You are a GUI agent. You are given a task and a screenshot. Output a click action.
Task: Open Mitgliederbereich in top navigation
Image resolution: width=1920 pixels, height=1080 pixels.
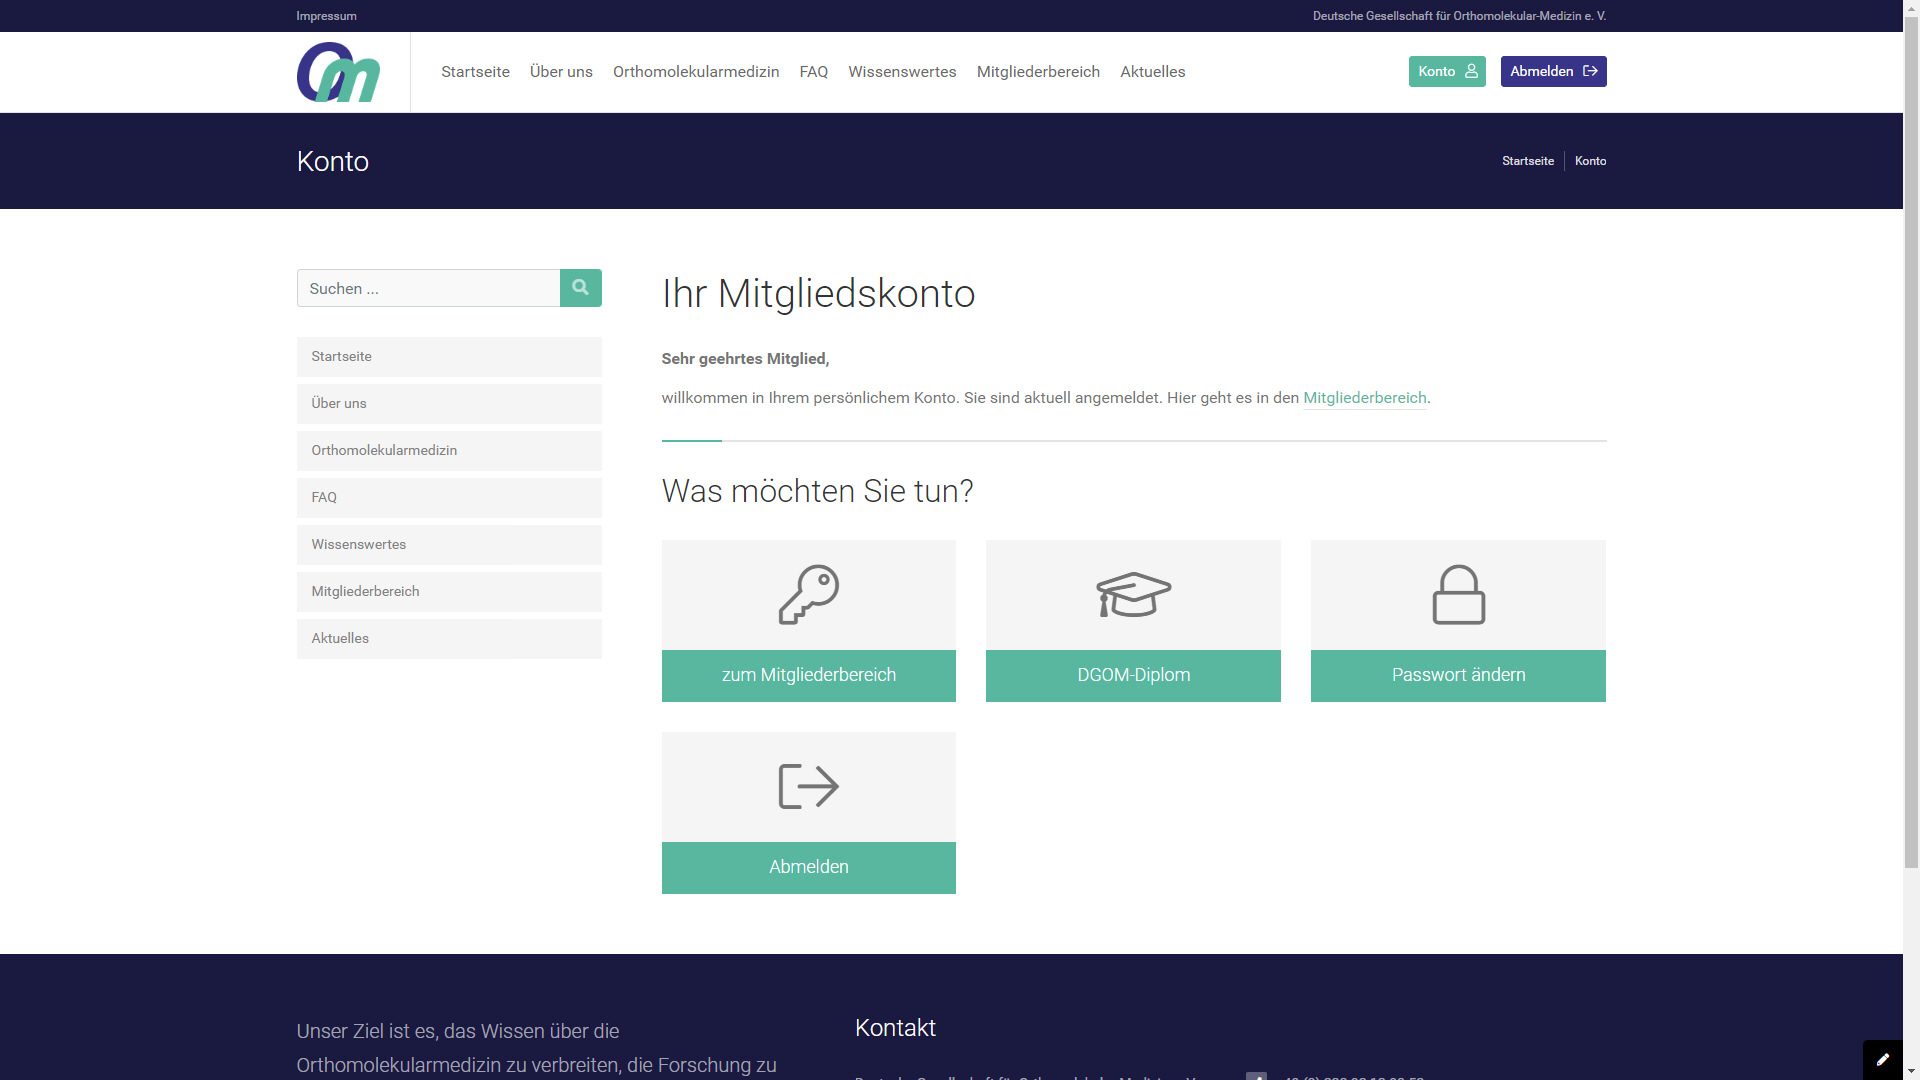[1038, 72]
